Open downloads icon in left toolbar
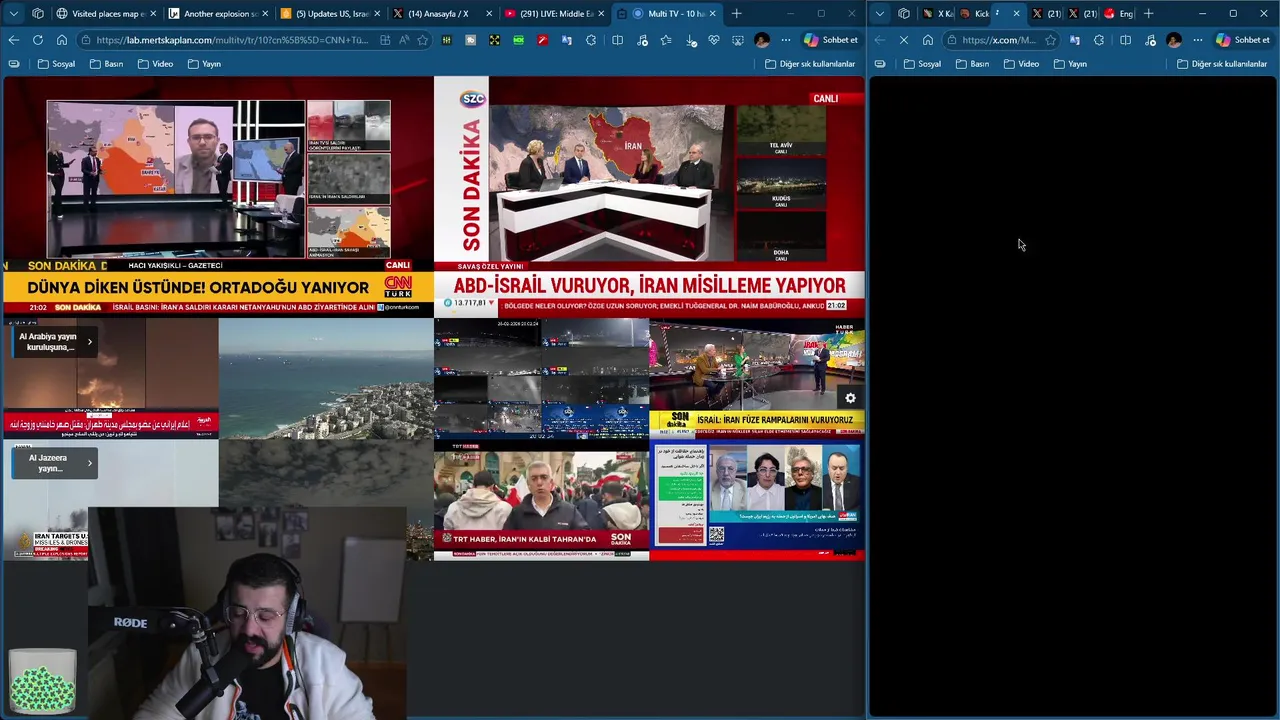1280x720 pixels. point(691,40)
